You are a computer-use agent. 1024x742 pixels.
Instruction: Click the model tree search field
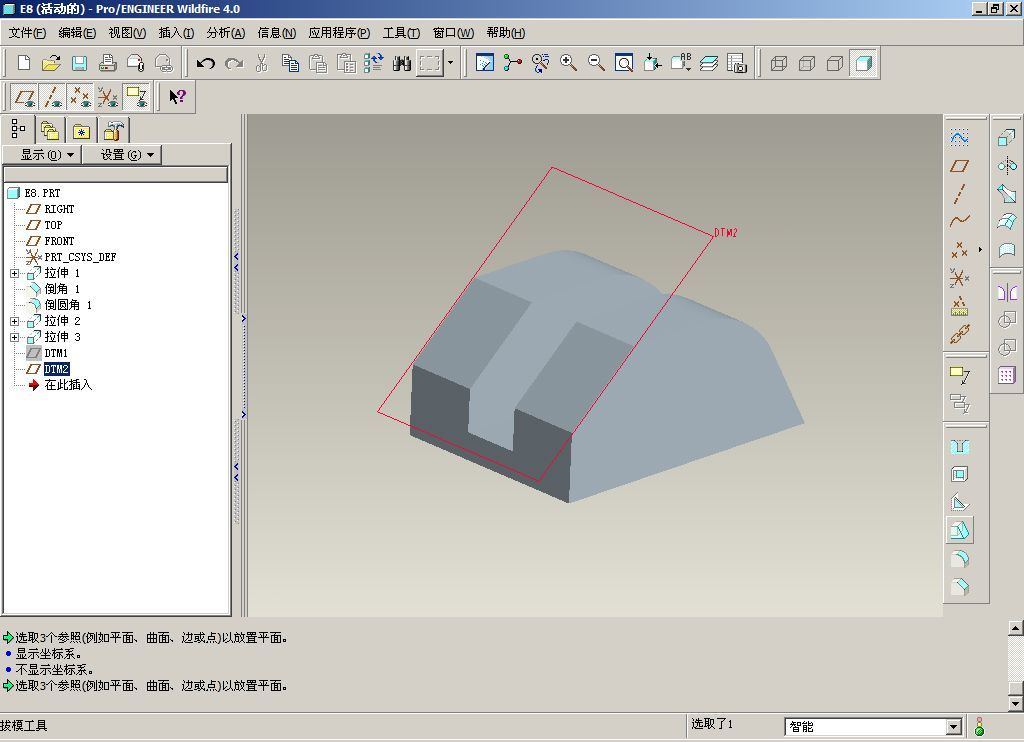coord(116,174)
